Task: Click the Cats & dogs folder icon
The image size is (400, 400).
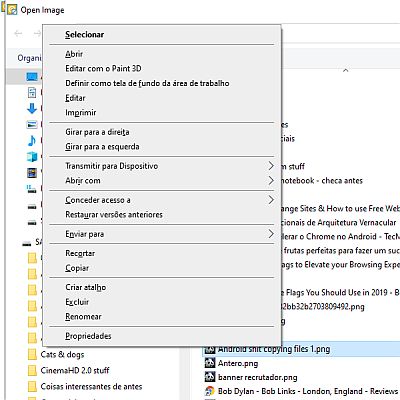Action: click(x=32, y=354)
